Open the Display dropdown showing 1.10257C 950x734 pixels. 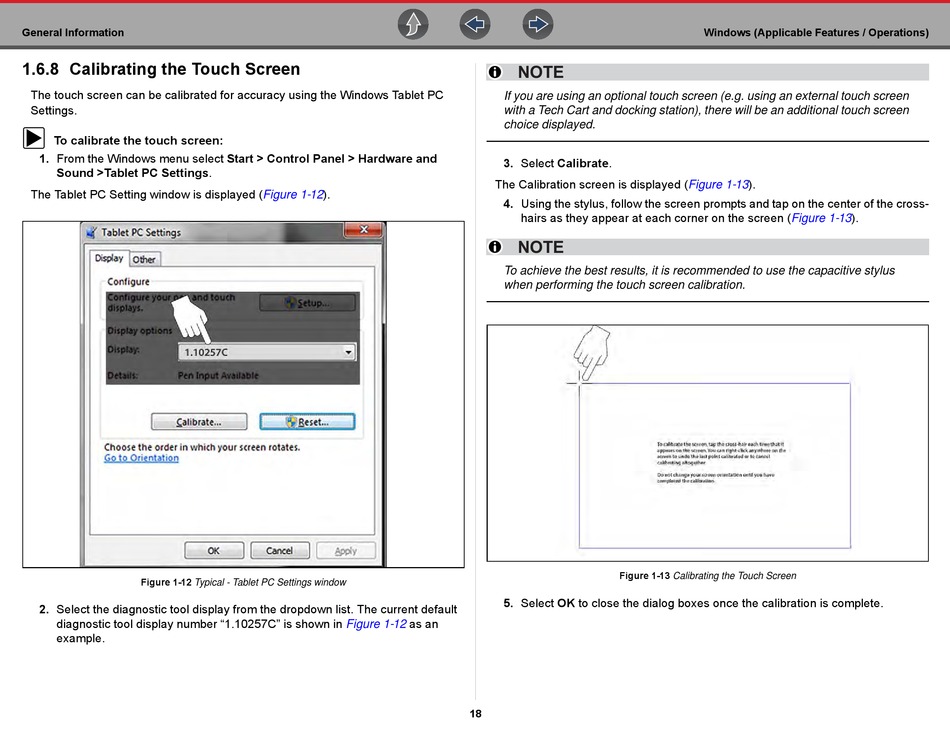coord(267,352)
